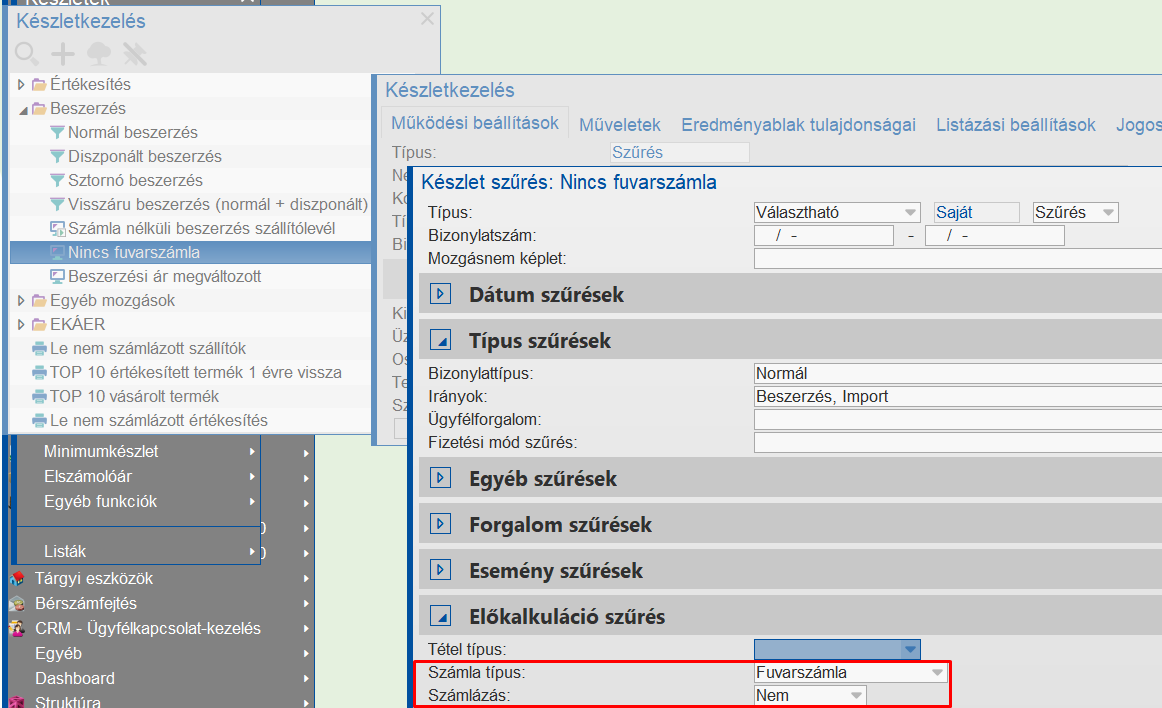Open the Minimumkészlet submenu
The width and height of the screenshot is (1162, 708).
[140, 451]
